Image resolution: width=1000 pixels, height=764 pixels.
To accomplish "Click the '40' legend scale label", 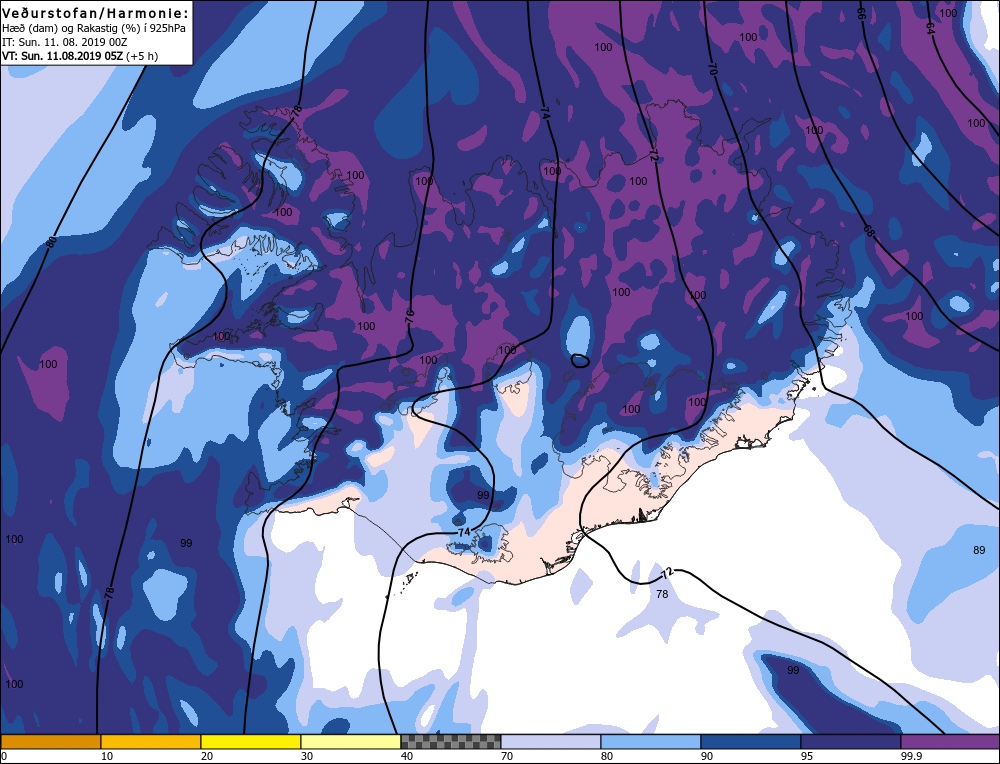I will 407,756.
